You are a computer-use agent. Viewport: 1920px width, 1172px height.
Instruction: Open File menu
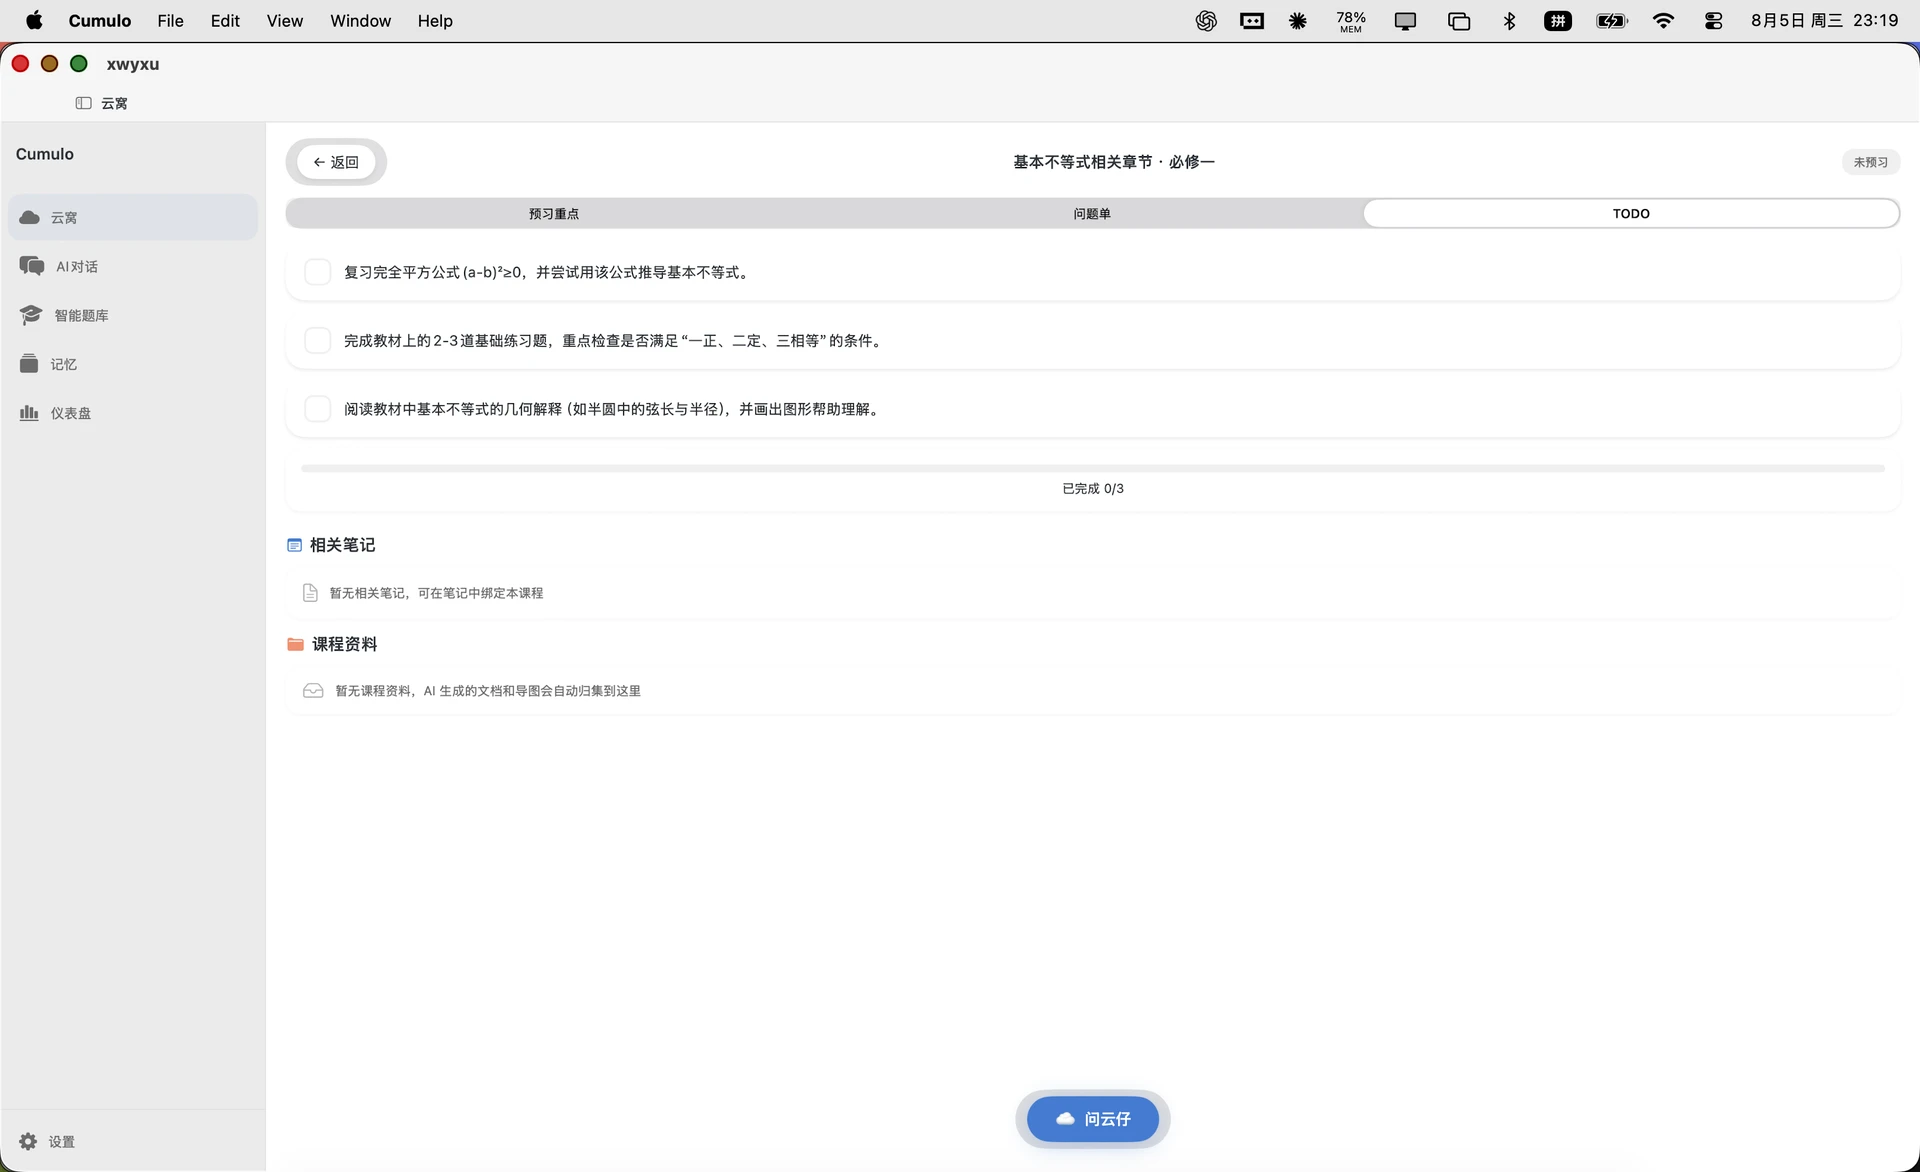pos(170,20)
